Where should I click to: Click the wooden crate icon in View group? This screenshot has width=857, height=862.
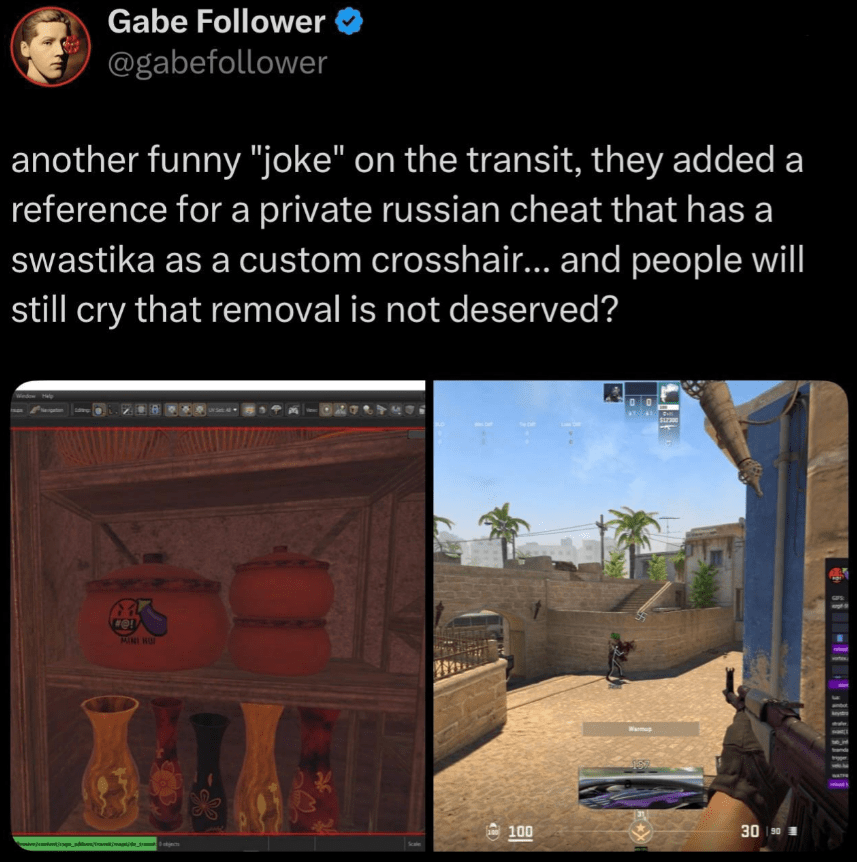point(353,410)
